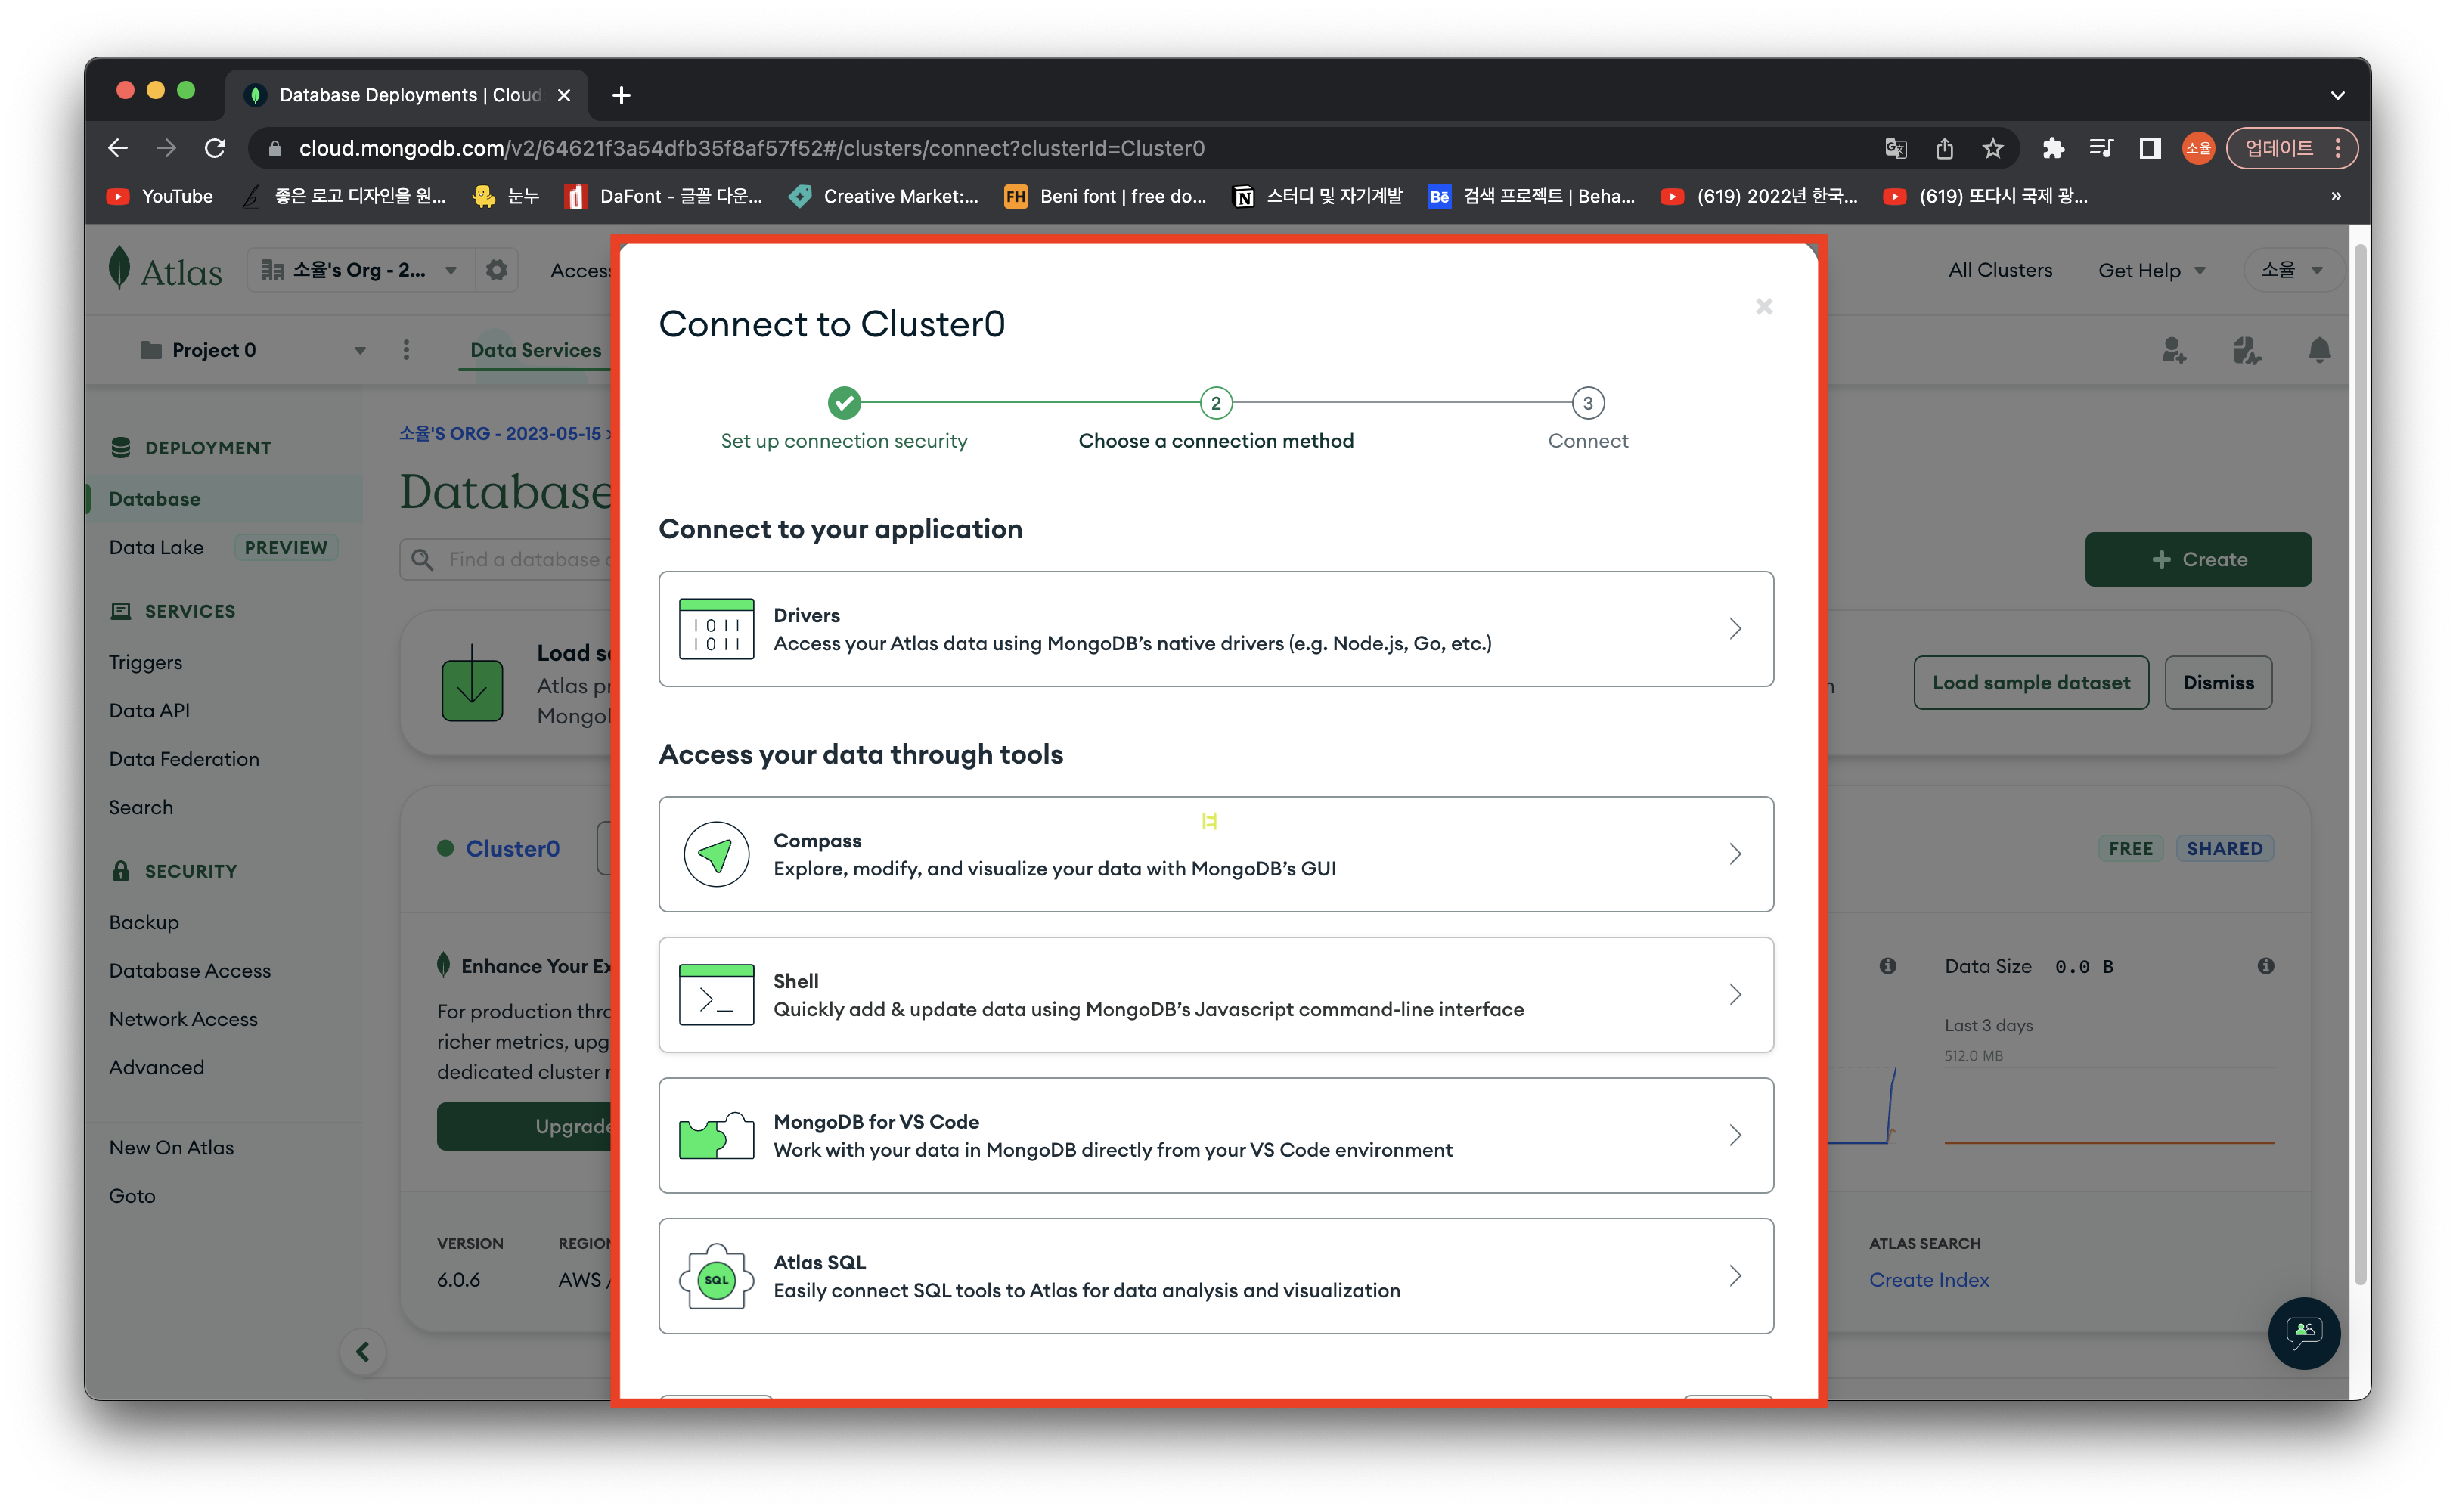The image size is (2456, 1512).
Task: Close the Connect to Cluster0 dialog
Action: tap(1763, 306)
